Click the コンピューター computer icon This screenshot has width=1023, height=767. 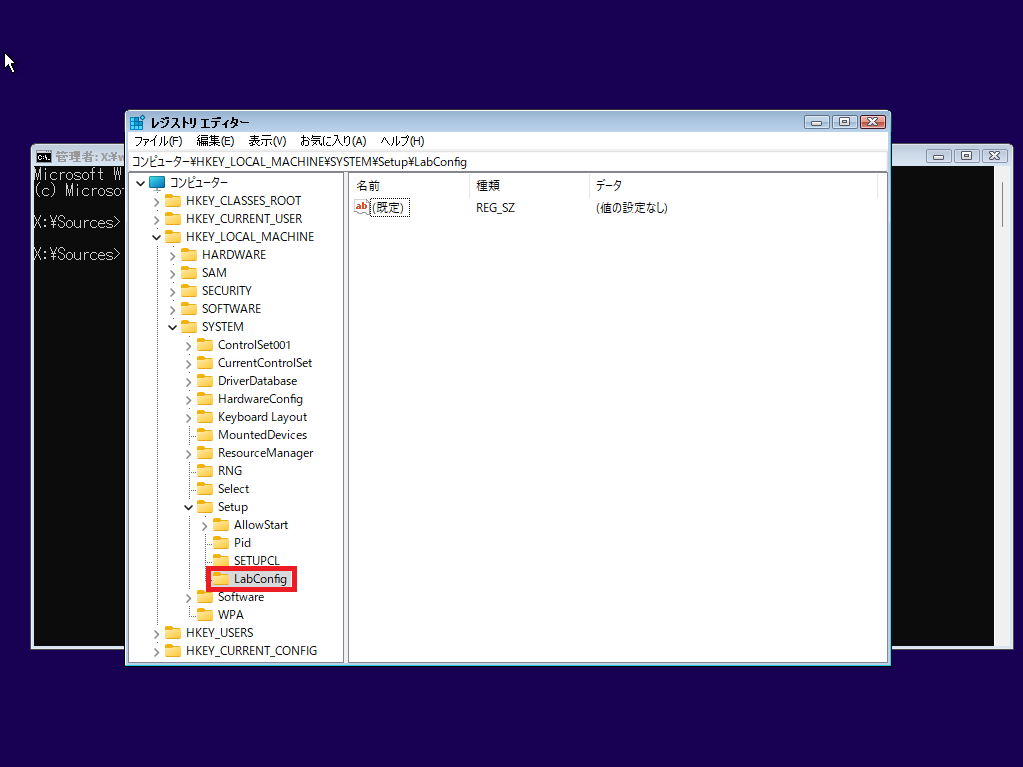157,183
